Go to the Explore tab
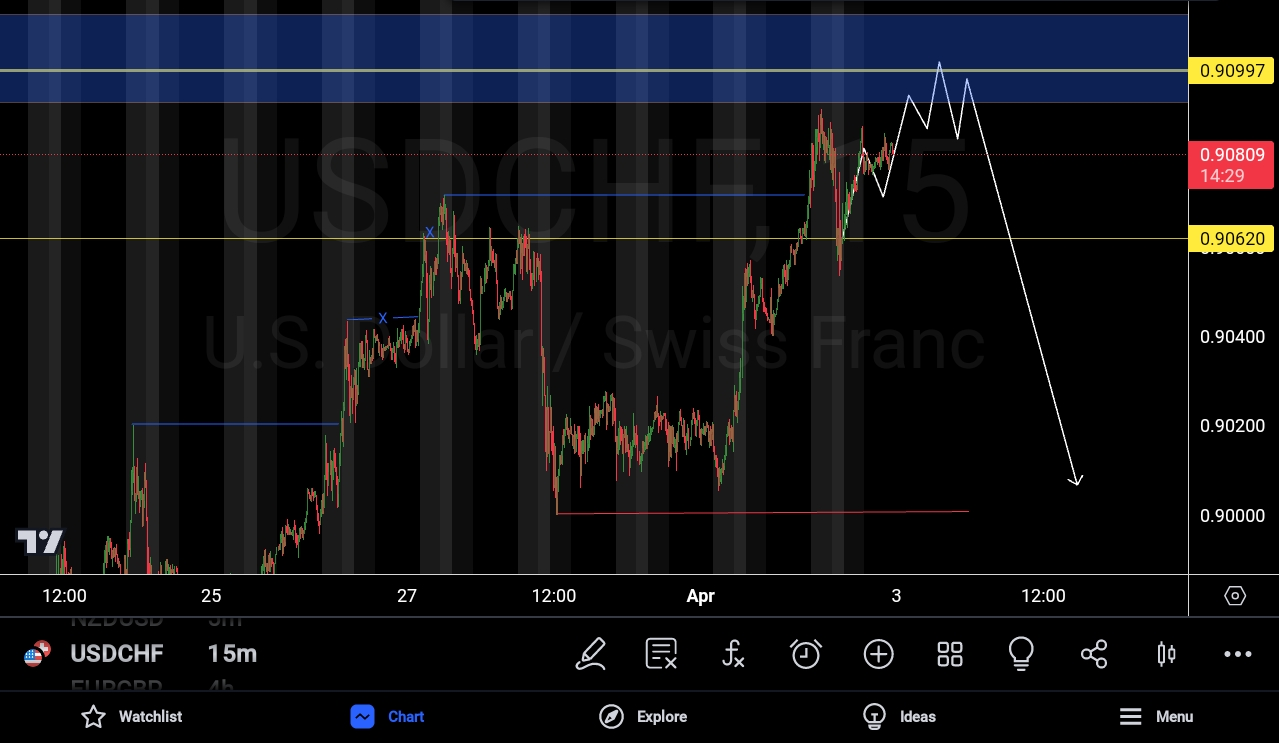The height and width of the screenshot is (743, 1279). point(643,716)
